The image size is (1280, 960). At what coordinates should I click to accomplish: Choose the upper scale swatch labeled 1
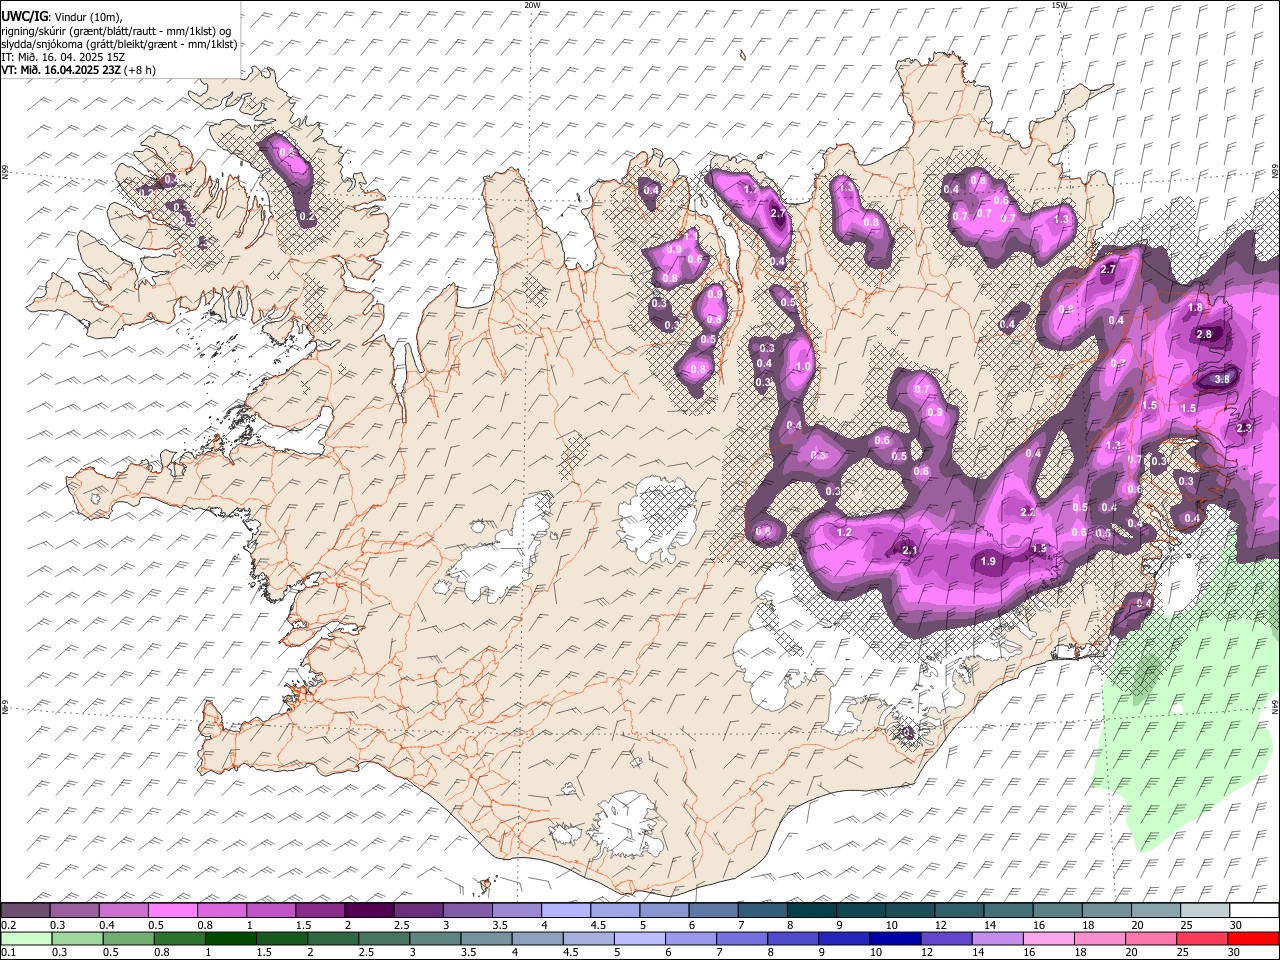click(270, 911)
